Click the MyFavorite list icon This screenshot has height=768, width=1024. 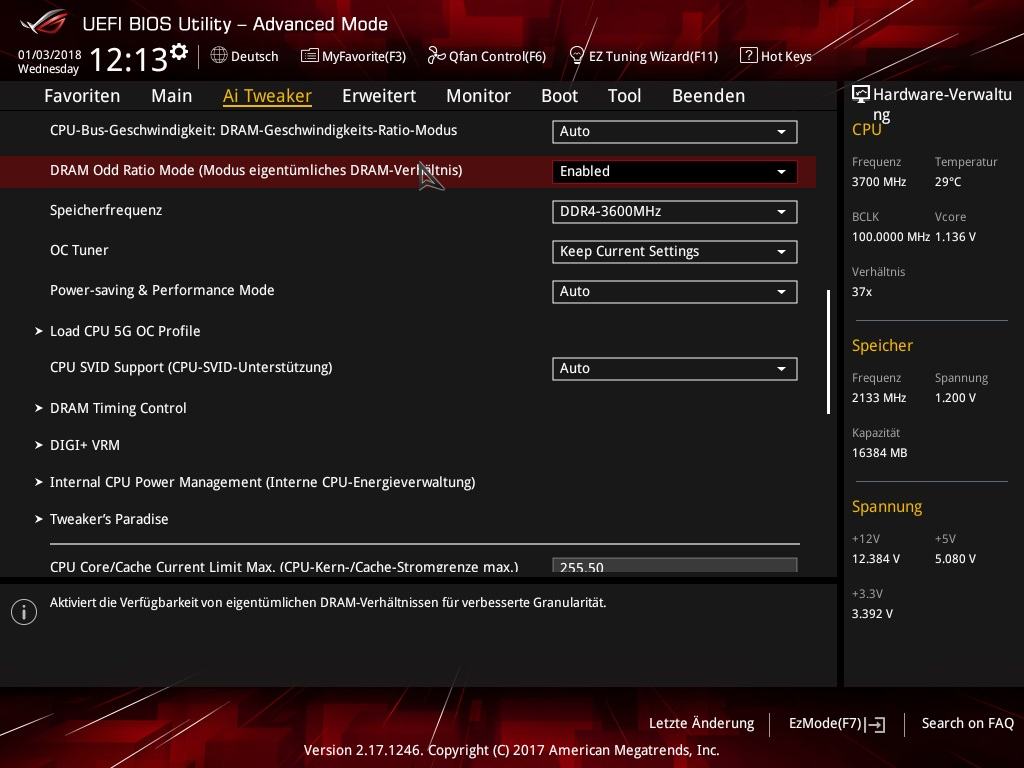pyautogui.click(x=309, y=56)
